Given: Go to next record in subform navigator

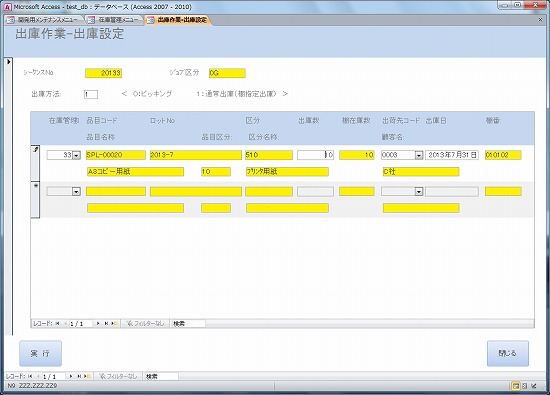Looking at the screenshot, I should (98, 323).
